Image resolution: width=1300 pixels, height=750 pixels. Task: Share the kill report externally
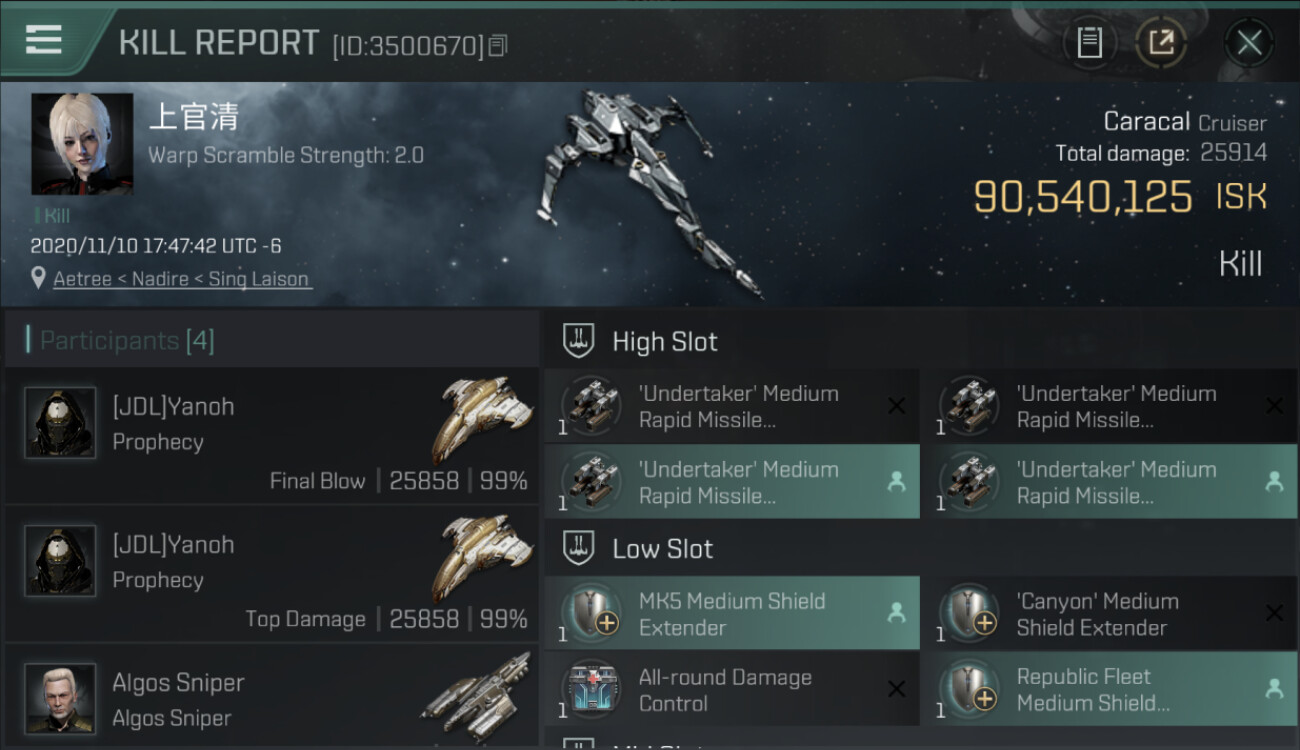[1161, 43]
